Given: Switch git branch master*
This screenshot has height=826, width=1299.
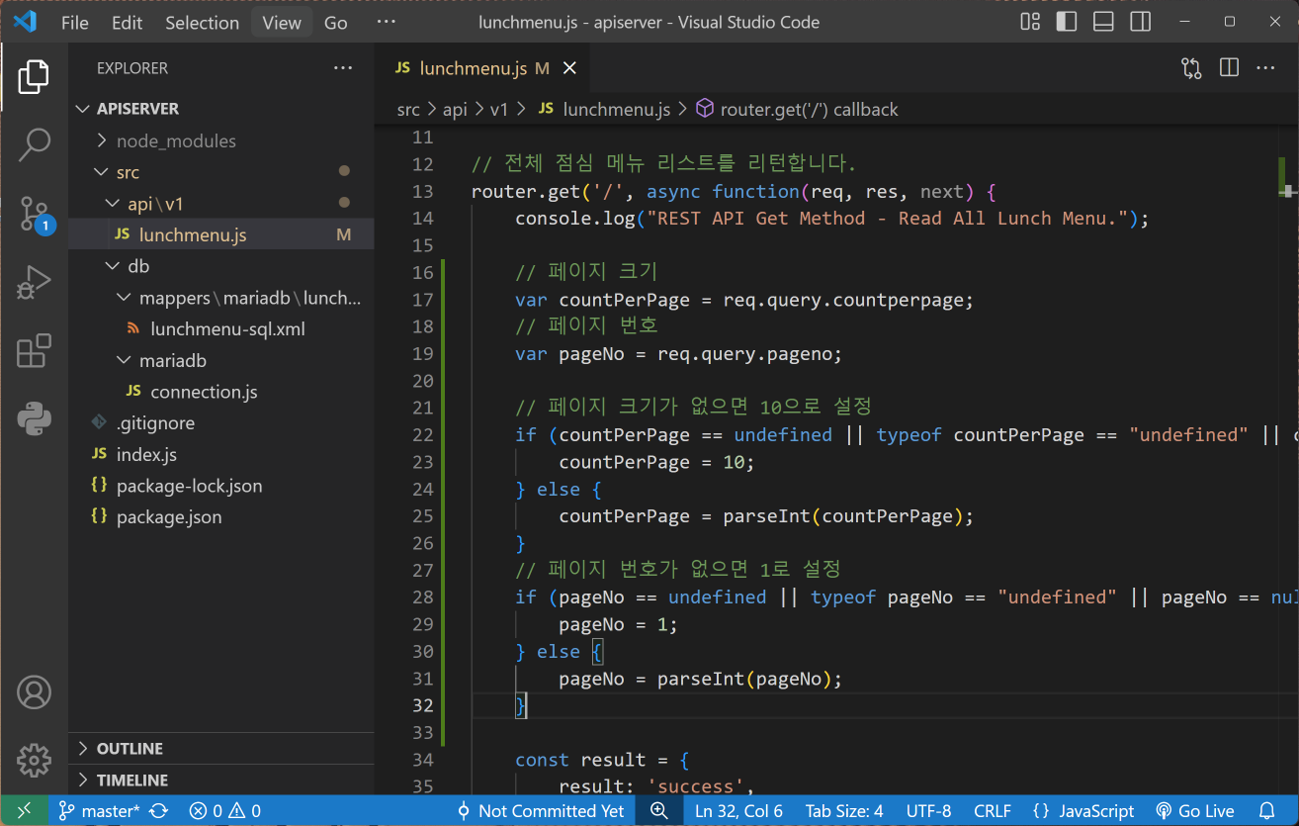Looking at the screenshot, I should point(99,811).
